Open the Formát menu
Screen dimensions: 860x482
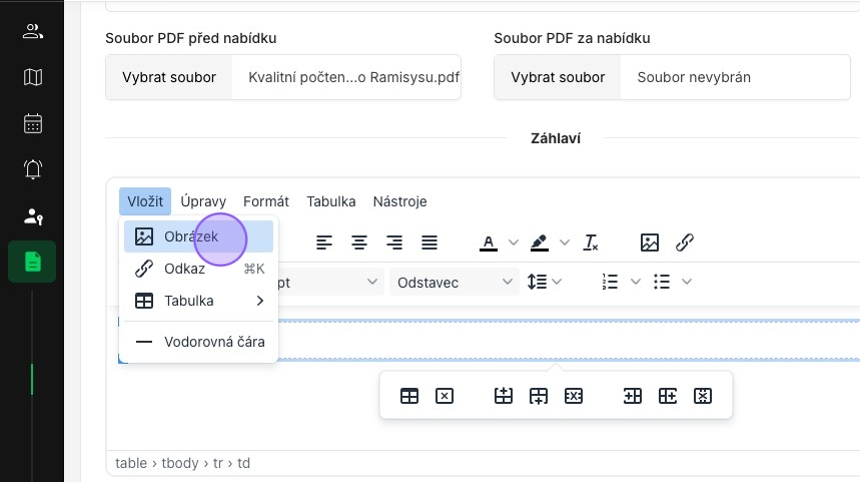[266, 201]
